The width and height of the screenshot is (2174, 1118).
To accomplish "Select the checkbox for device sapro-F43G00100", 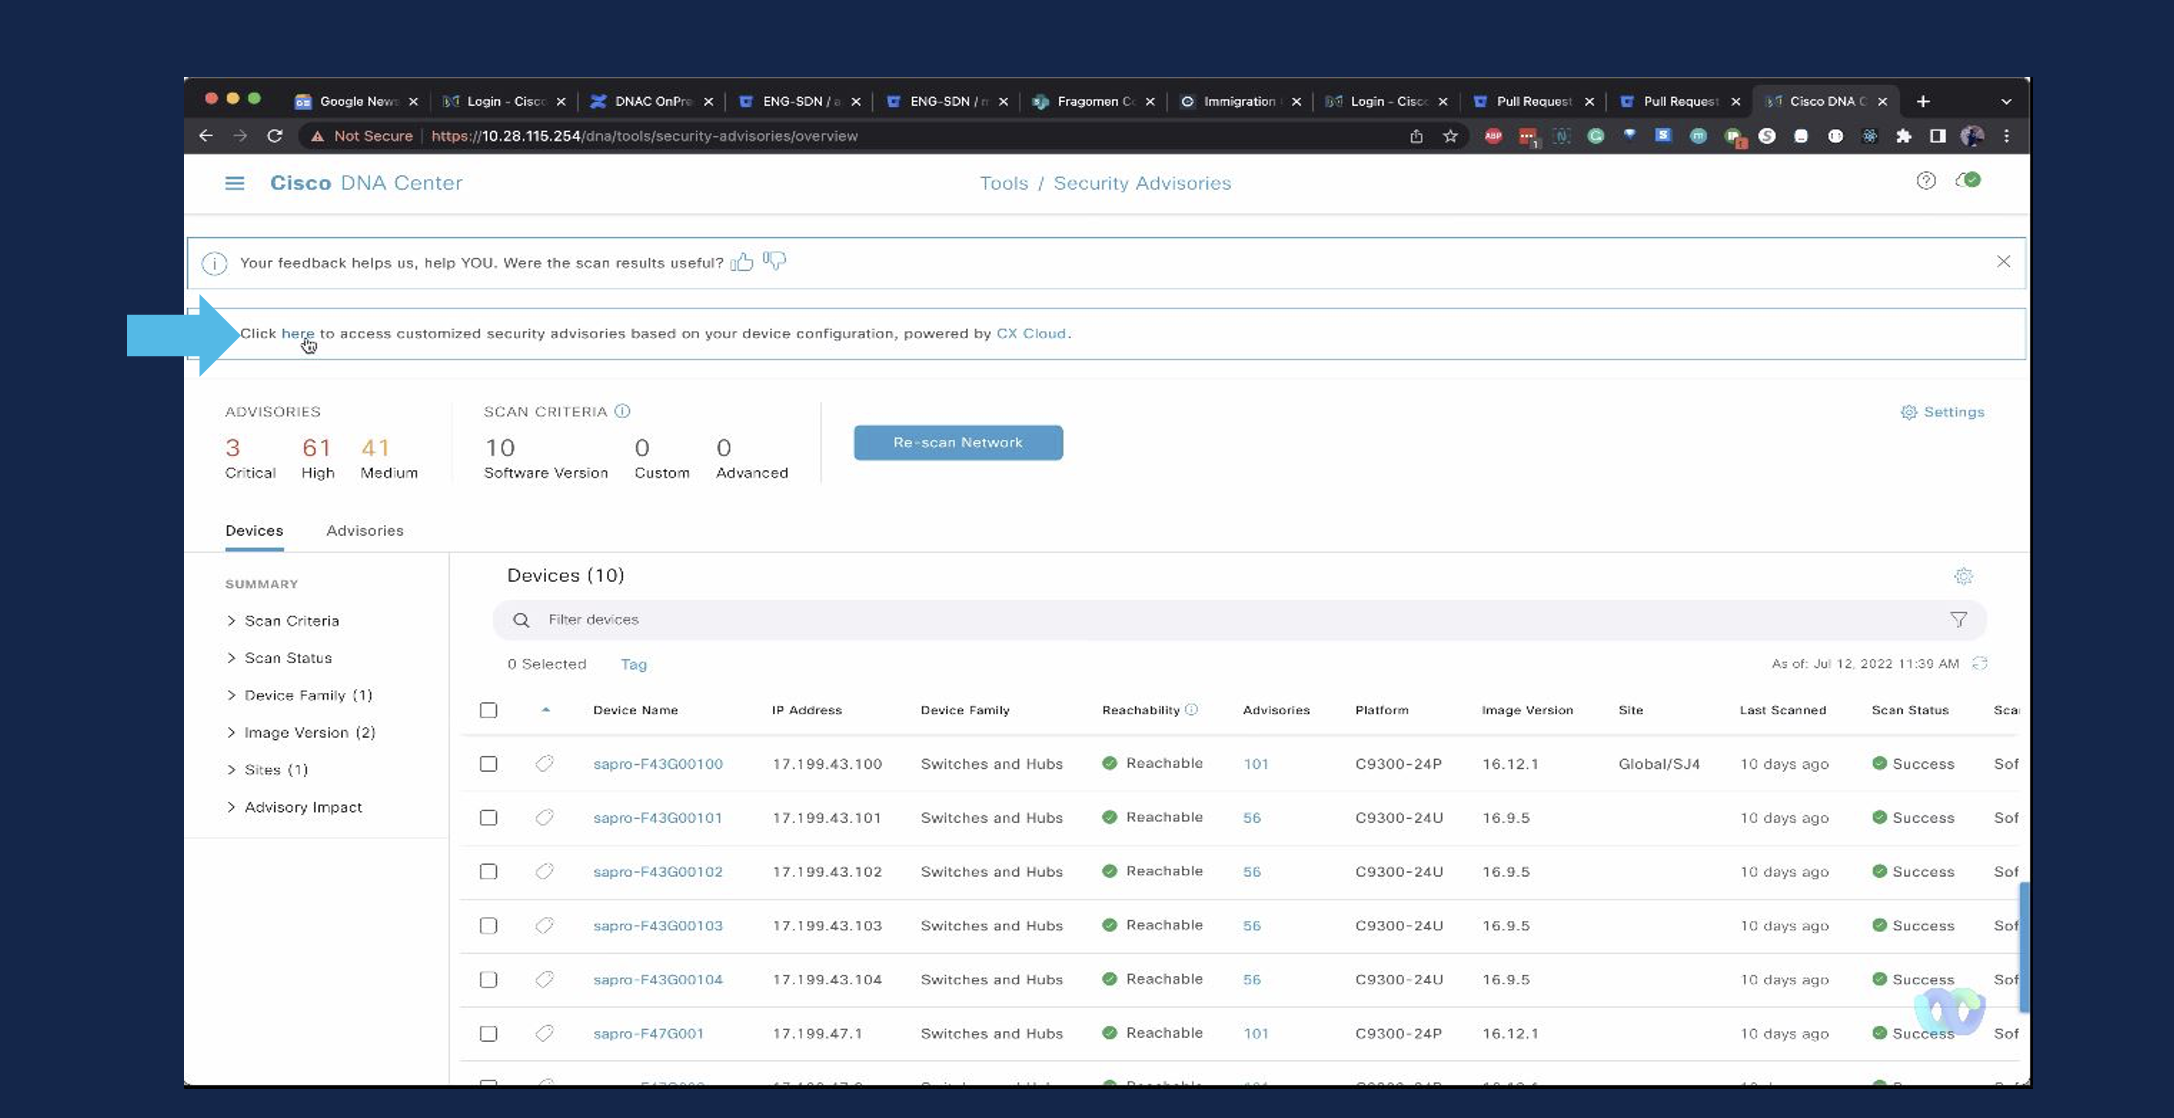I will click(x=488, y=763).
